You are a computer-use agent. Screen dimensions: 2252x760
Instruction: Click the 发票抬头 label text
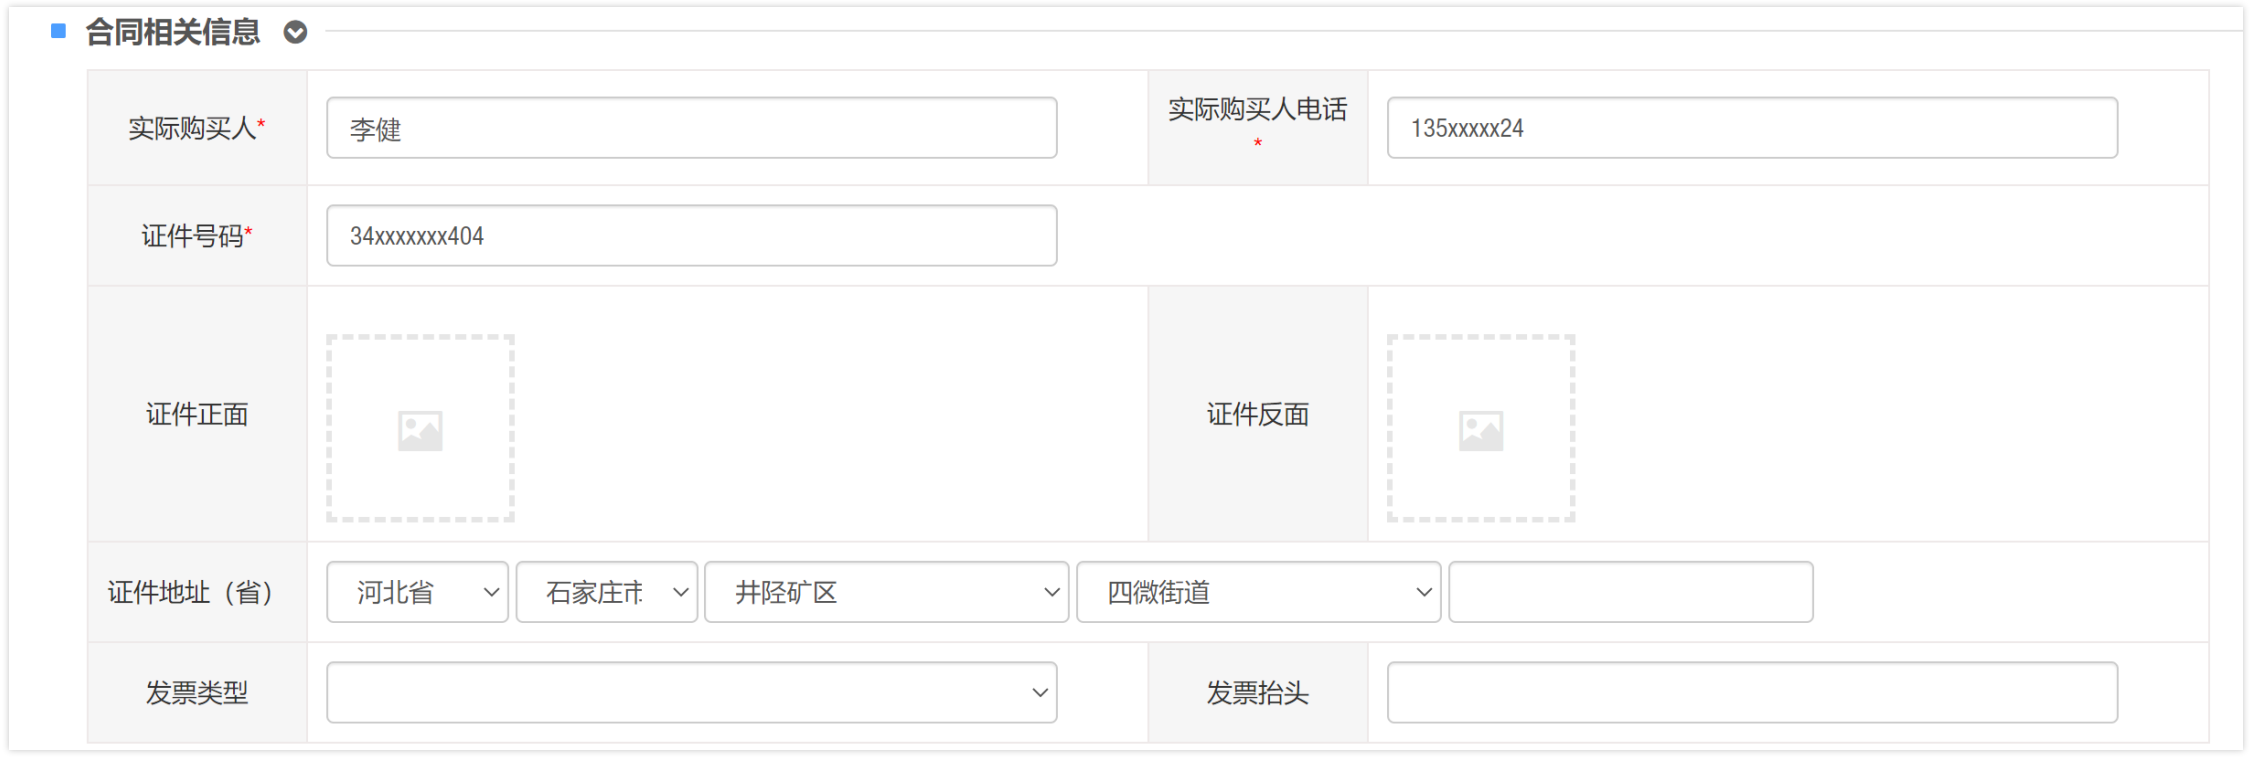[x=1257, y=693]
